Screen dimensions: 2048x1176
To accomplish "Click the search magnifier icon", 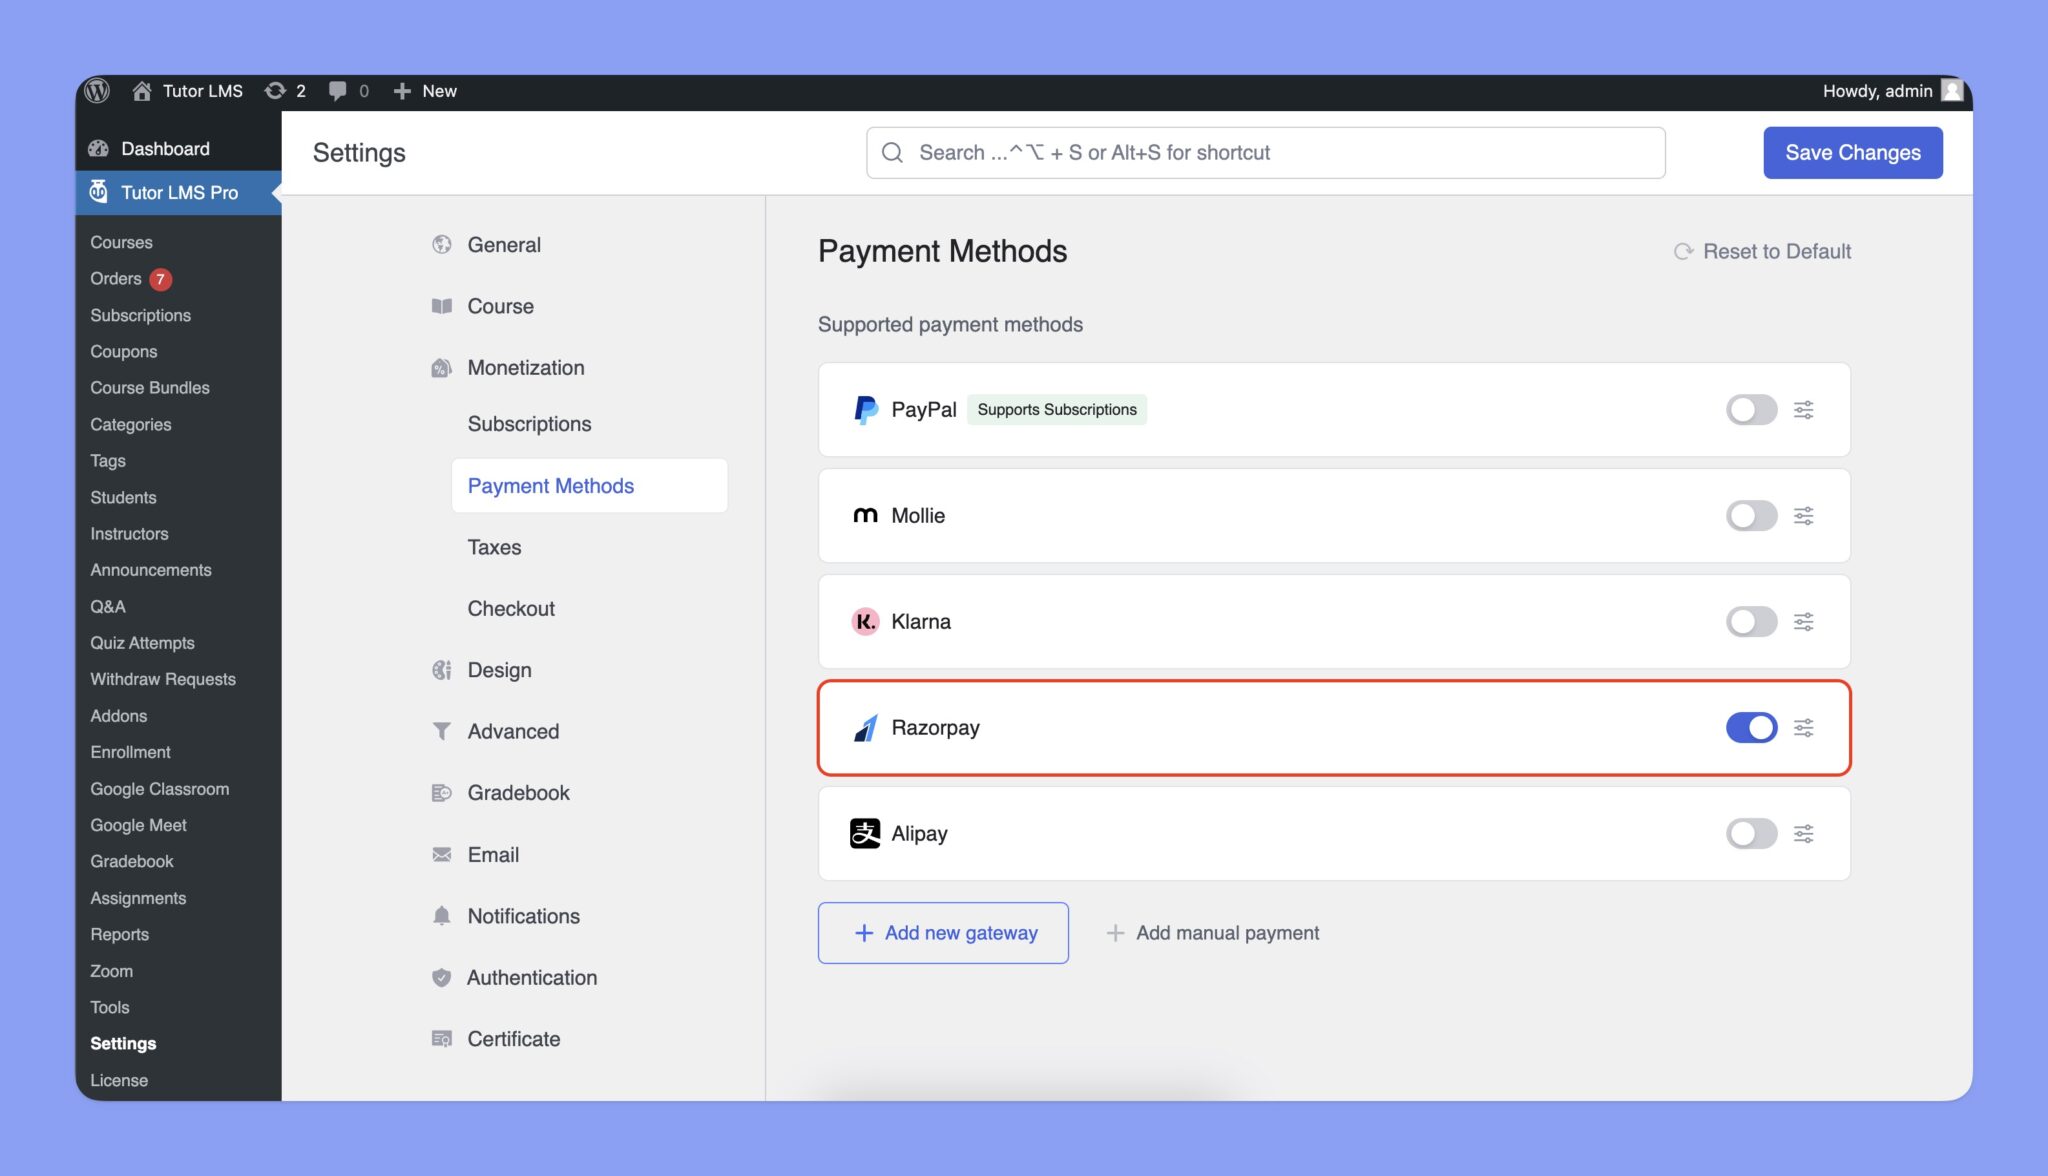I will click(891, 152).
